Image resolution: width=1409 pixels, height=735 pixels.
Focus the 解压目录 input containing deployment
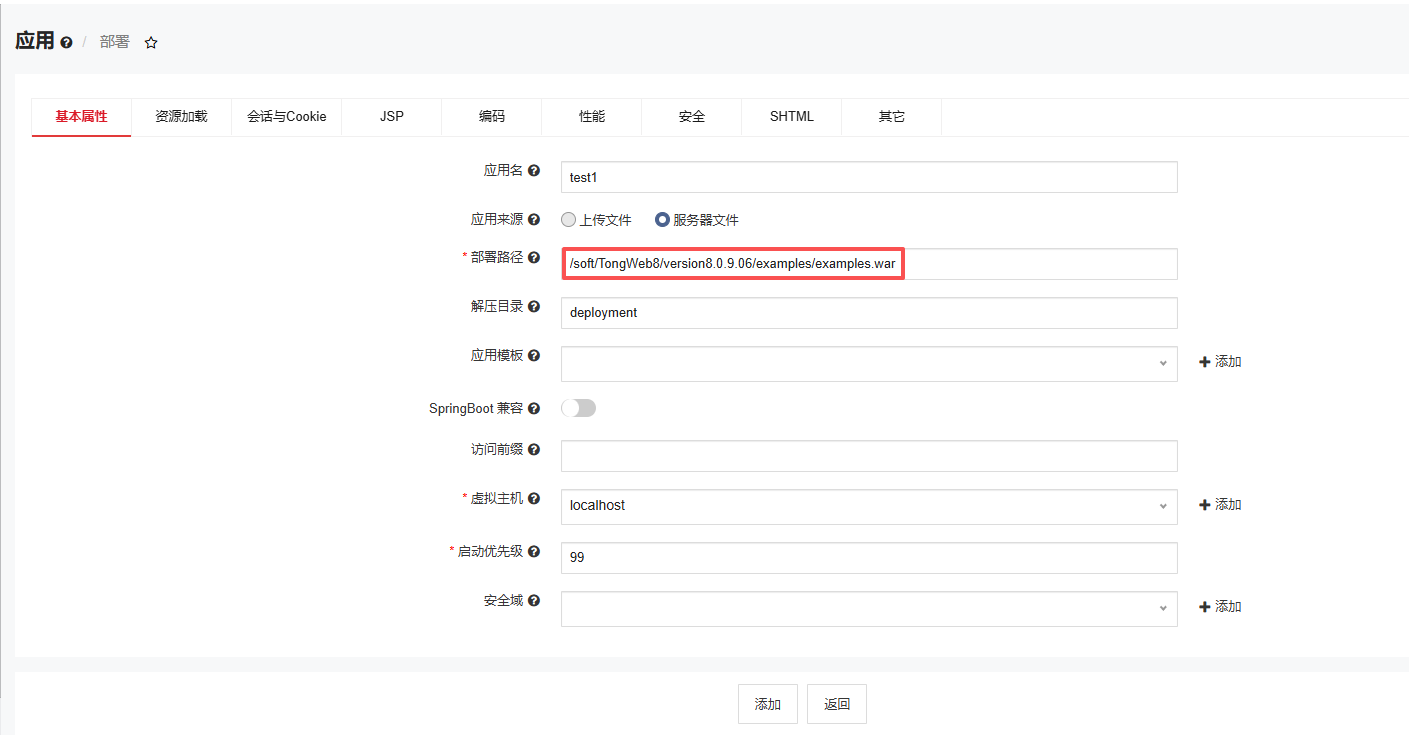coord(869,313)
